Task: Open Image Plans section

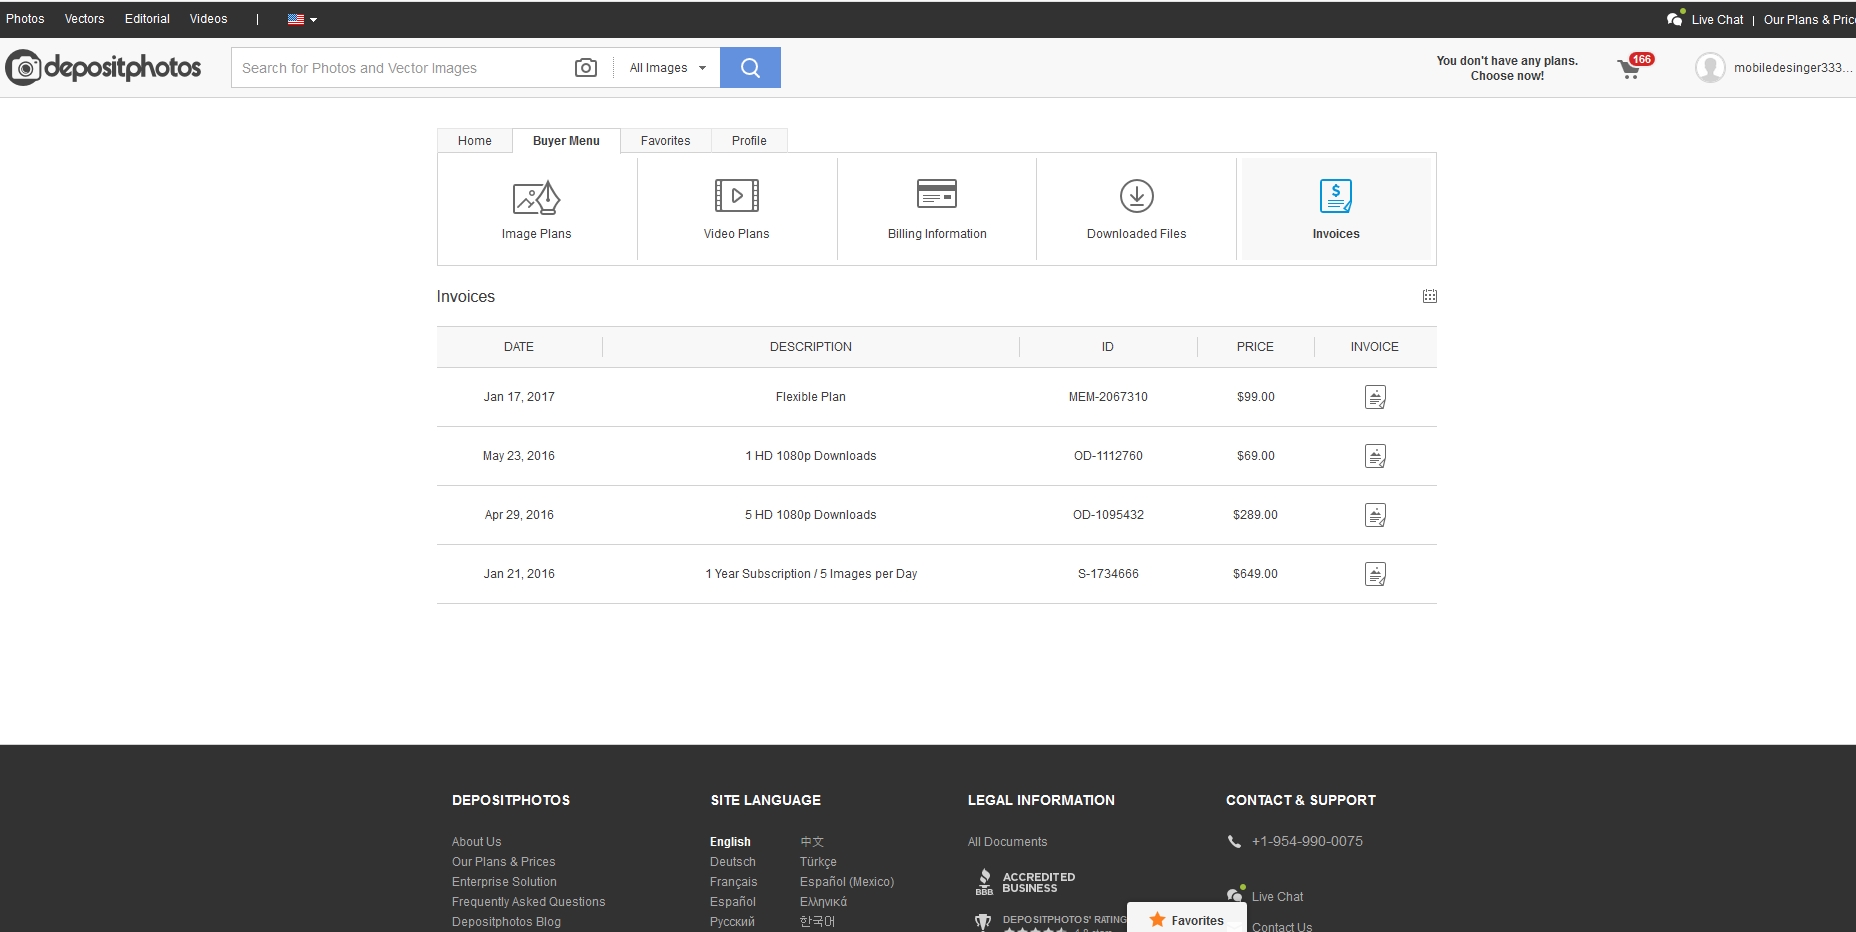Action: coord(537,210)
